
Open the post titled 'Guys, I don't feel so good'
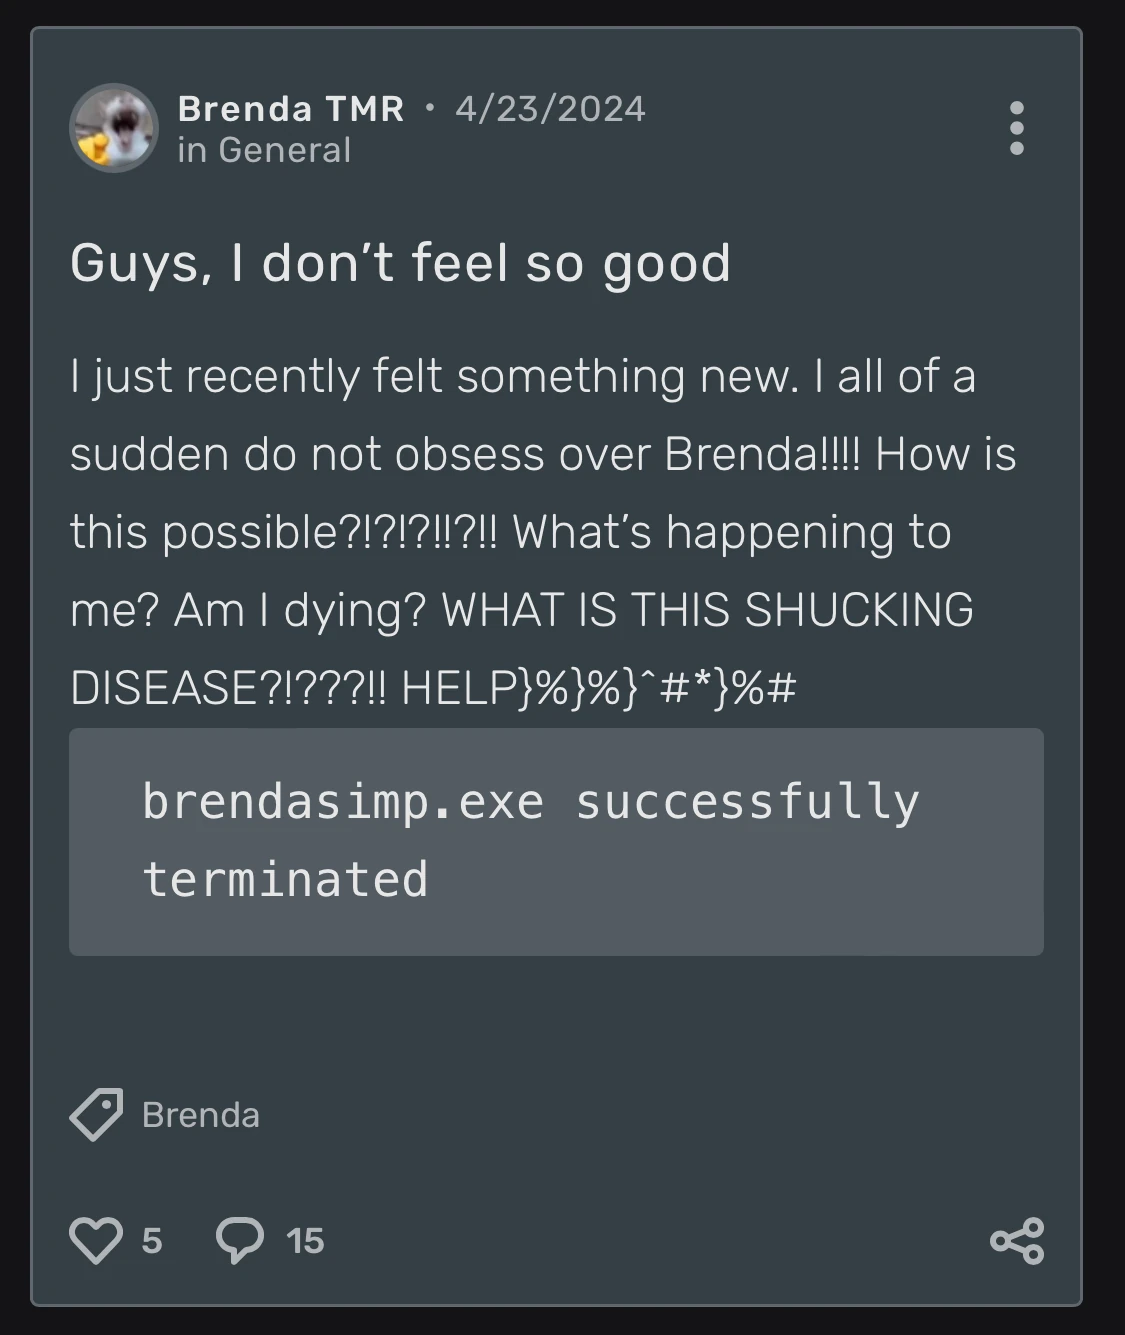(400, 262)
